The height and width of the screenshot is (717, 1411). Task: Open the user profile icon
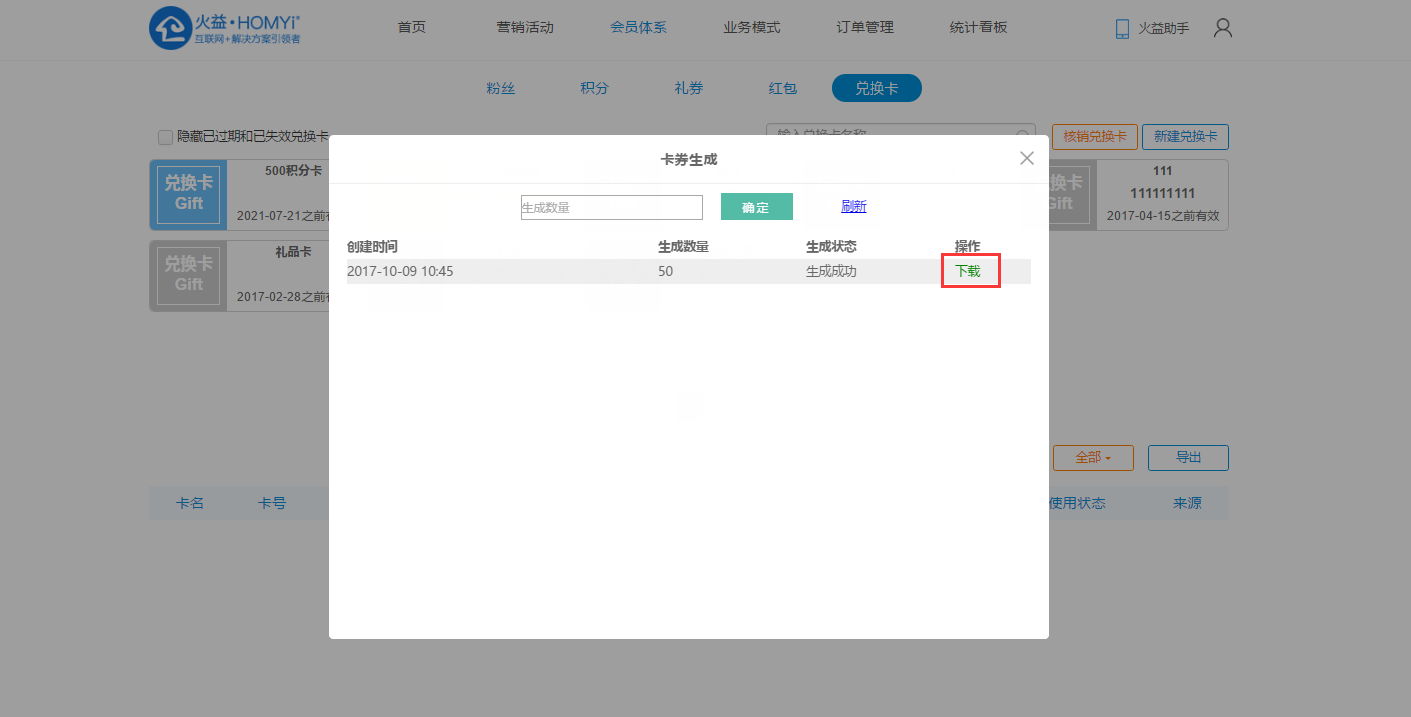pos(1222,28)
